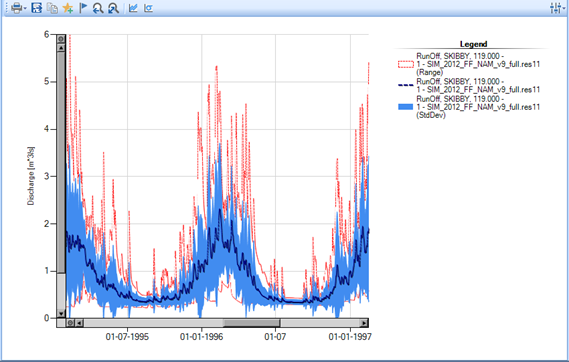Click the 01-07 date axis label
Viewport: 569px width, 362px height.
[275, 337]
